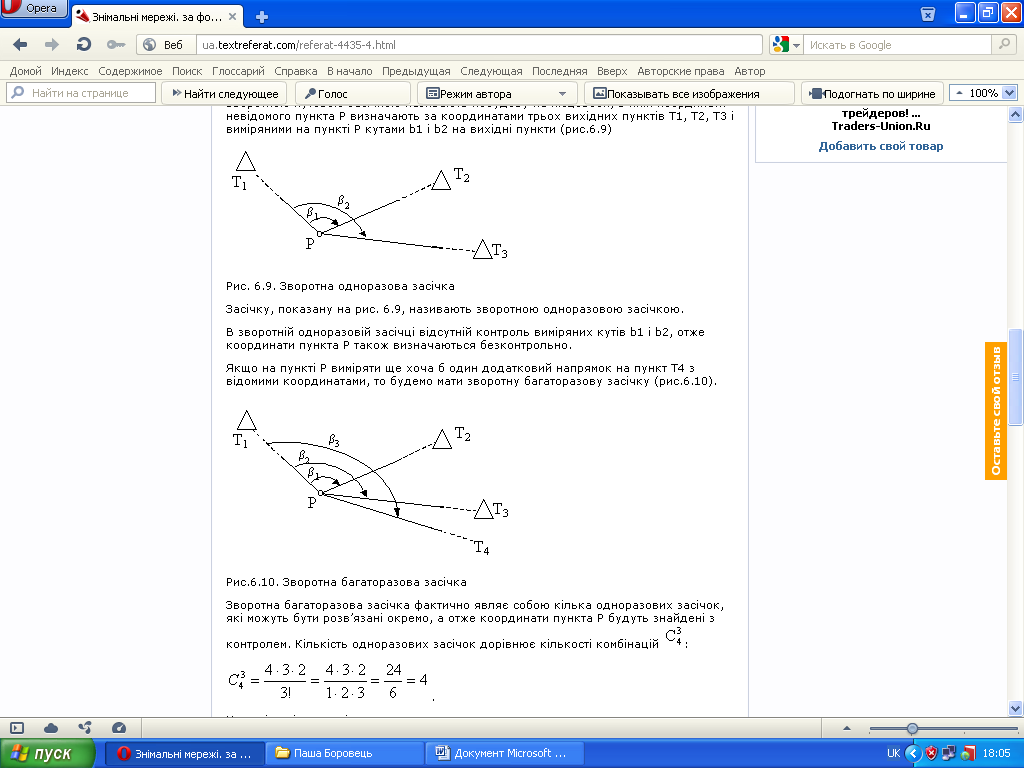Click figure 6.10 multiple resection diagram

[x=369, y=483]
